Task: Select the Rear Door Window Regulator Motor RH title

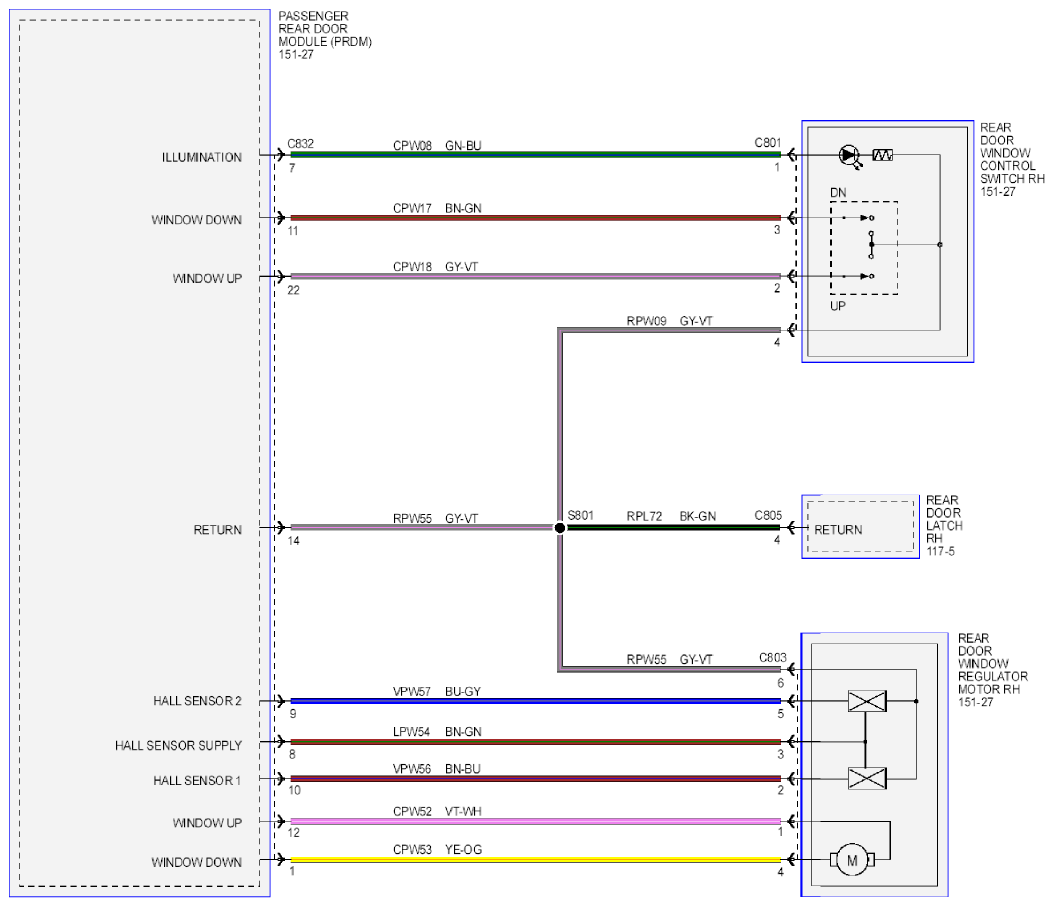Action: (x=993, y=664)
